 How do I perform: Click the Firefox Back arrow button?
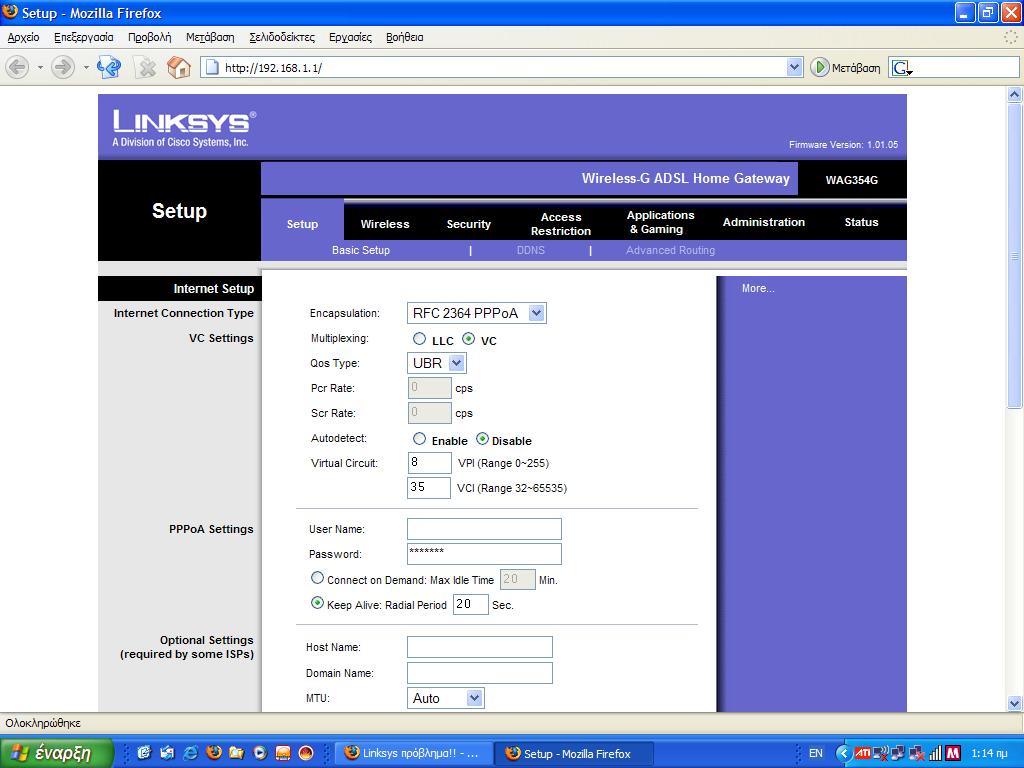pos(18,67)
